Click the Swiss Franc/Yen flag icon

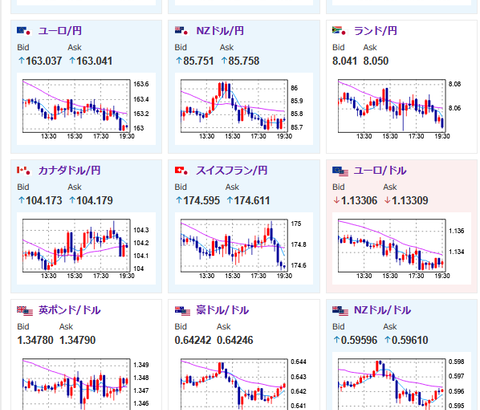pyautogui.click(x=182, y=171)
